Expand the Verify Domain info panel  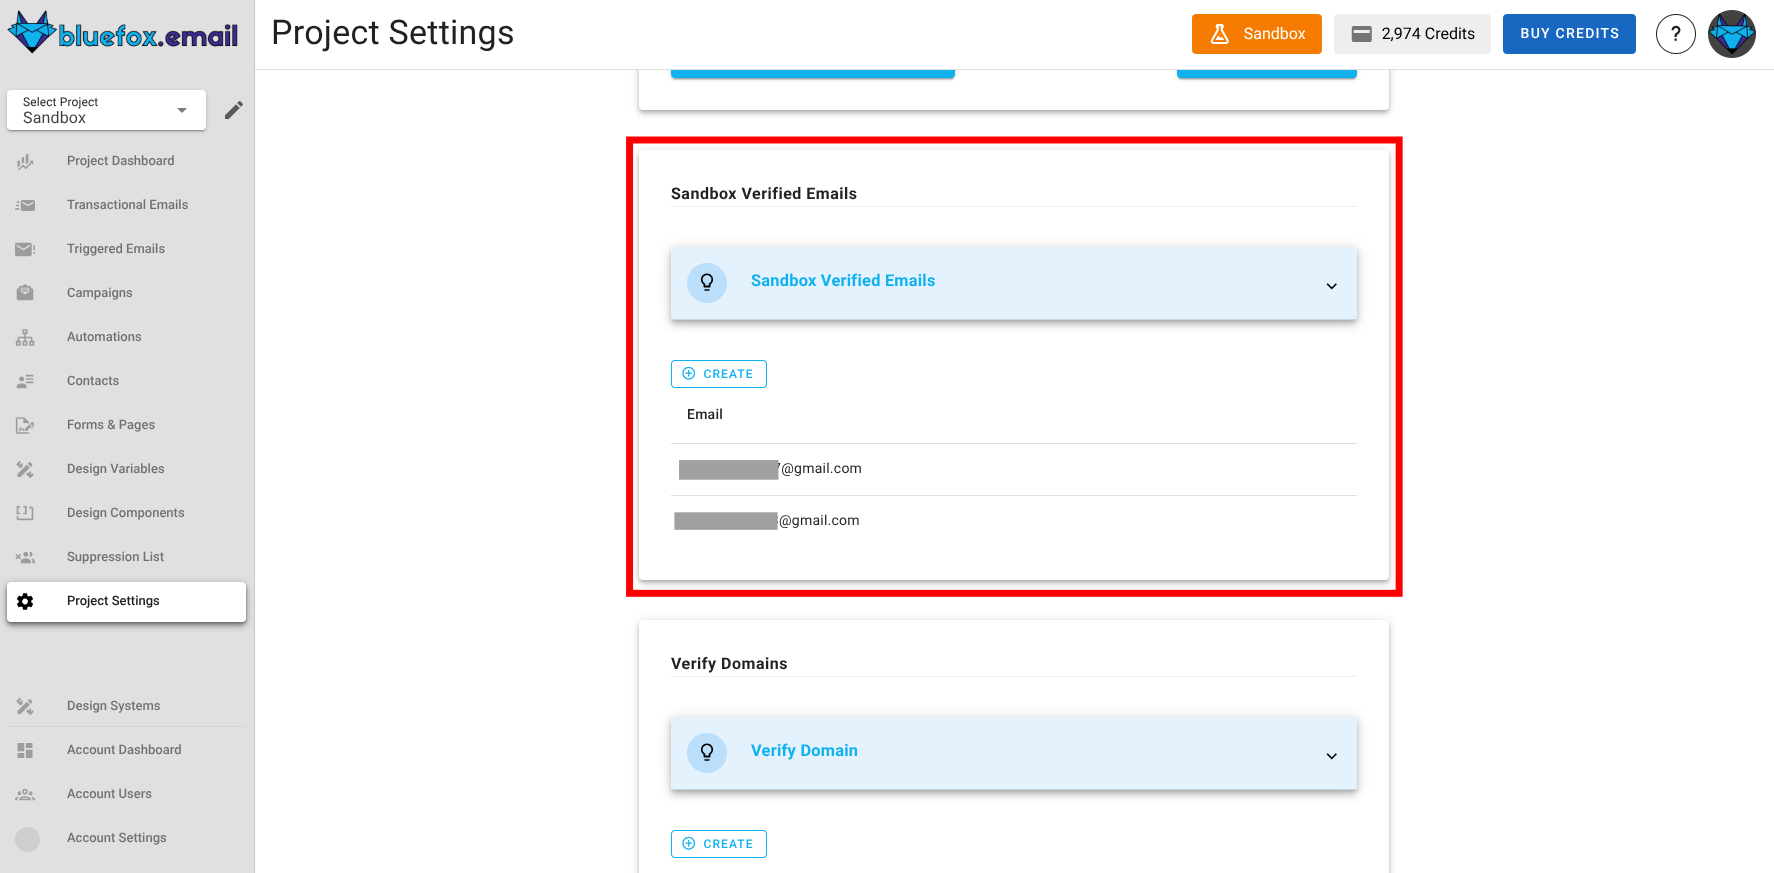[1331, 756]
